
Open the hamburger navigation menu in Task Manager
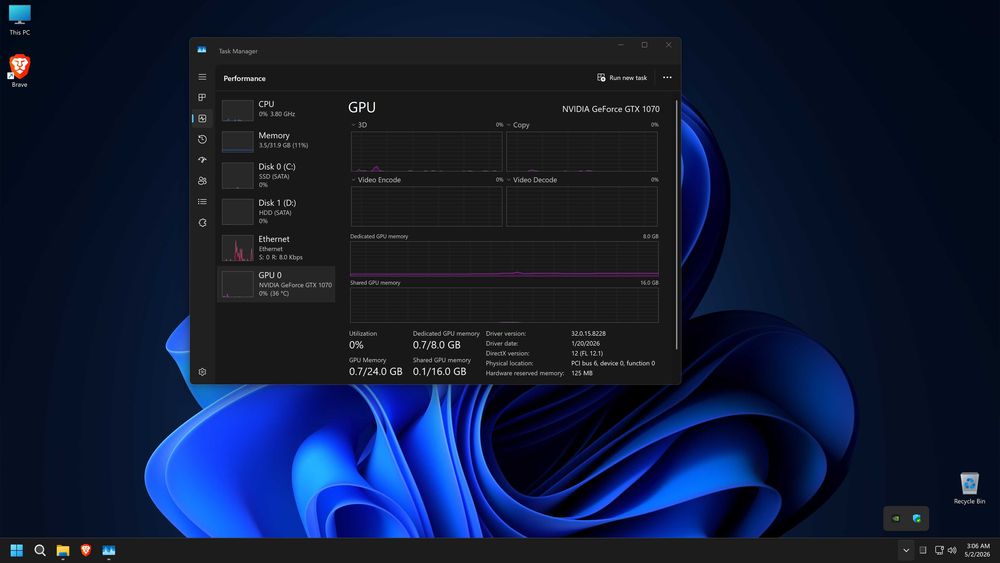(202, 77)
